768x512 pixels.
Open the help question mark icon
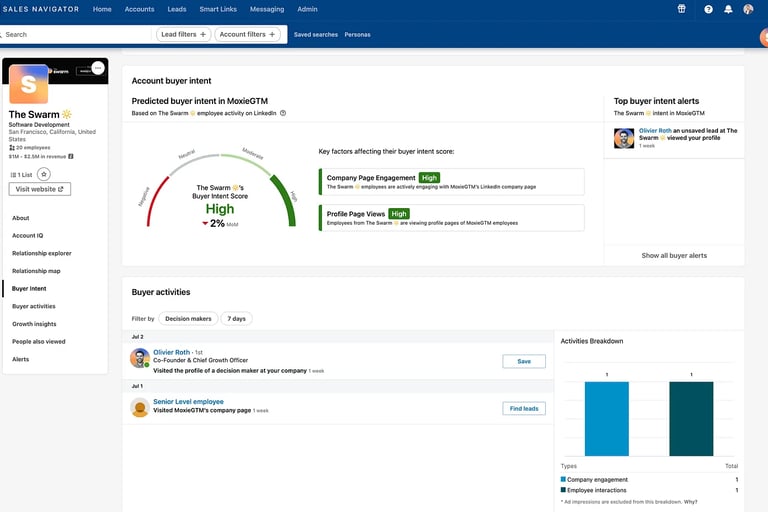click(708, 9)
